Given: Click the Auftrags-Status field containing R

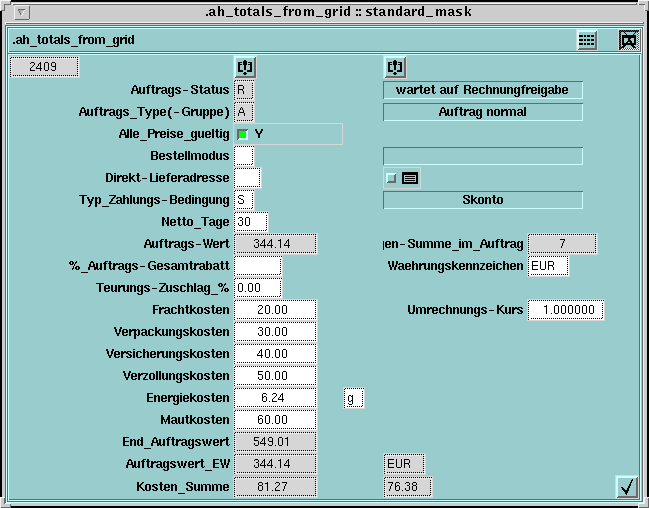Looking at the screenshot, I should click(244, 90).
